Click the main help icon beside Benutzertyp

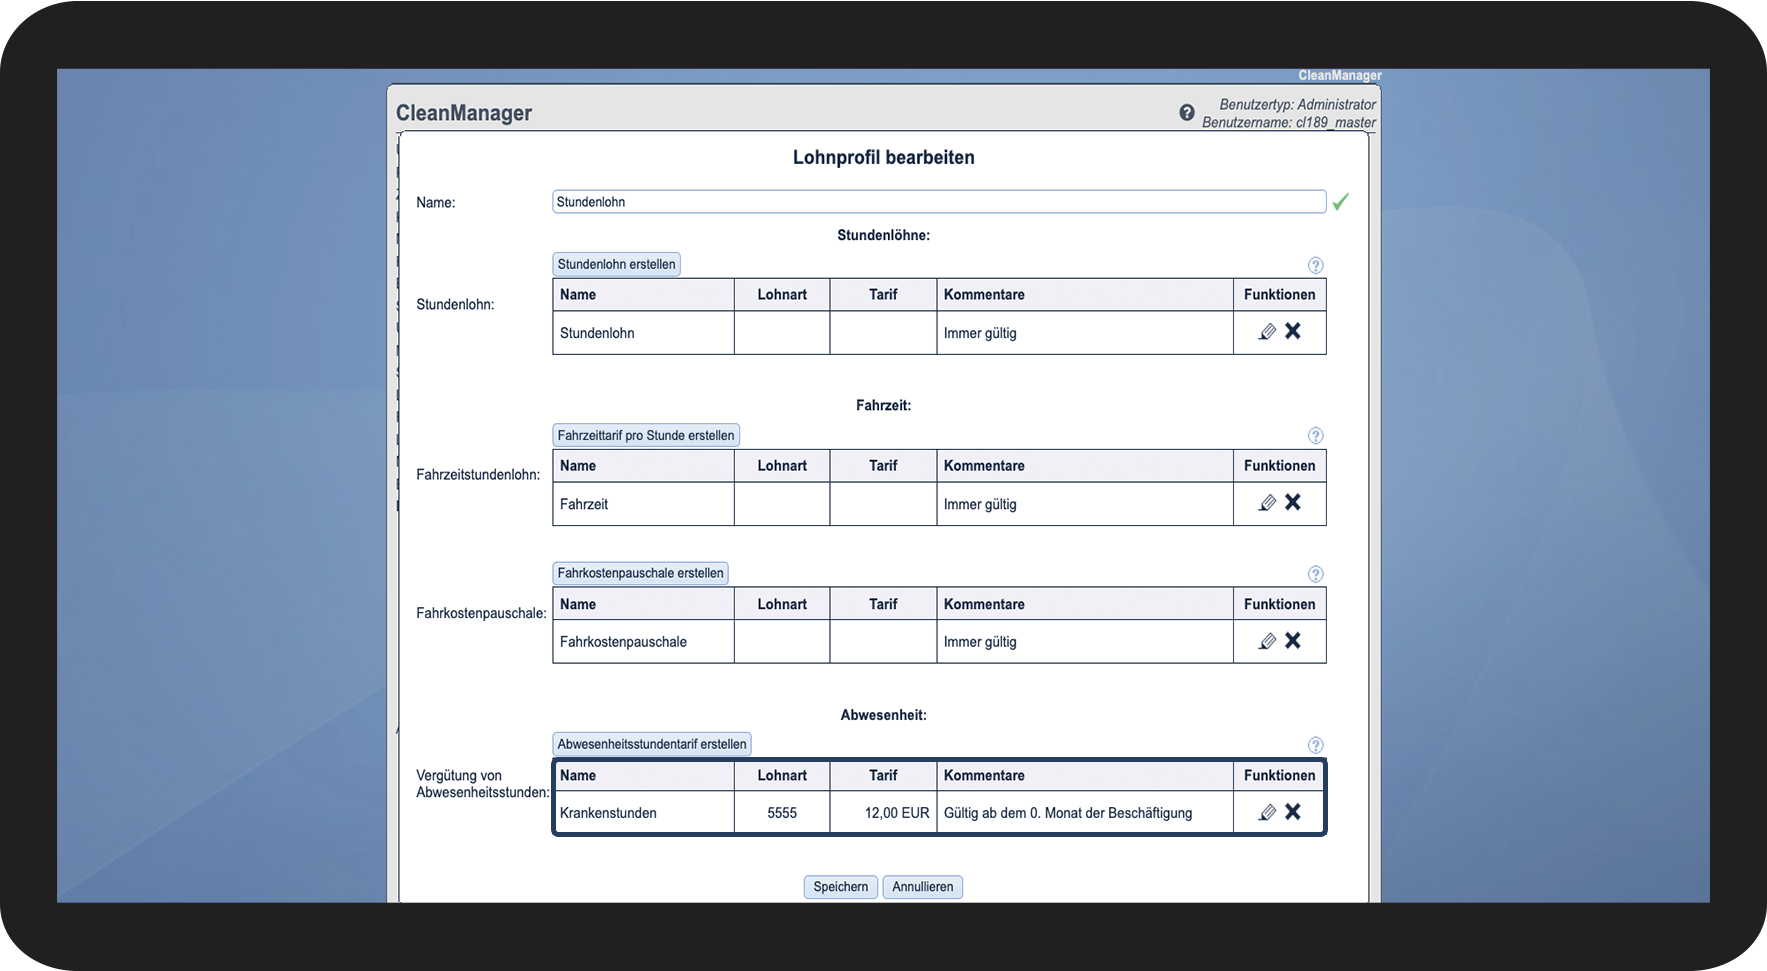(x=1186, y=113)
